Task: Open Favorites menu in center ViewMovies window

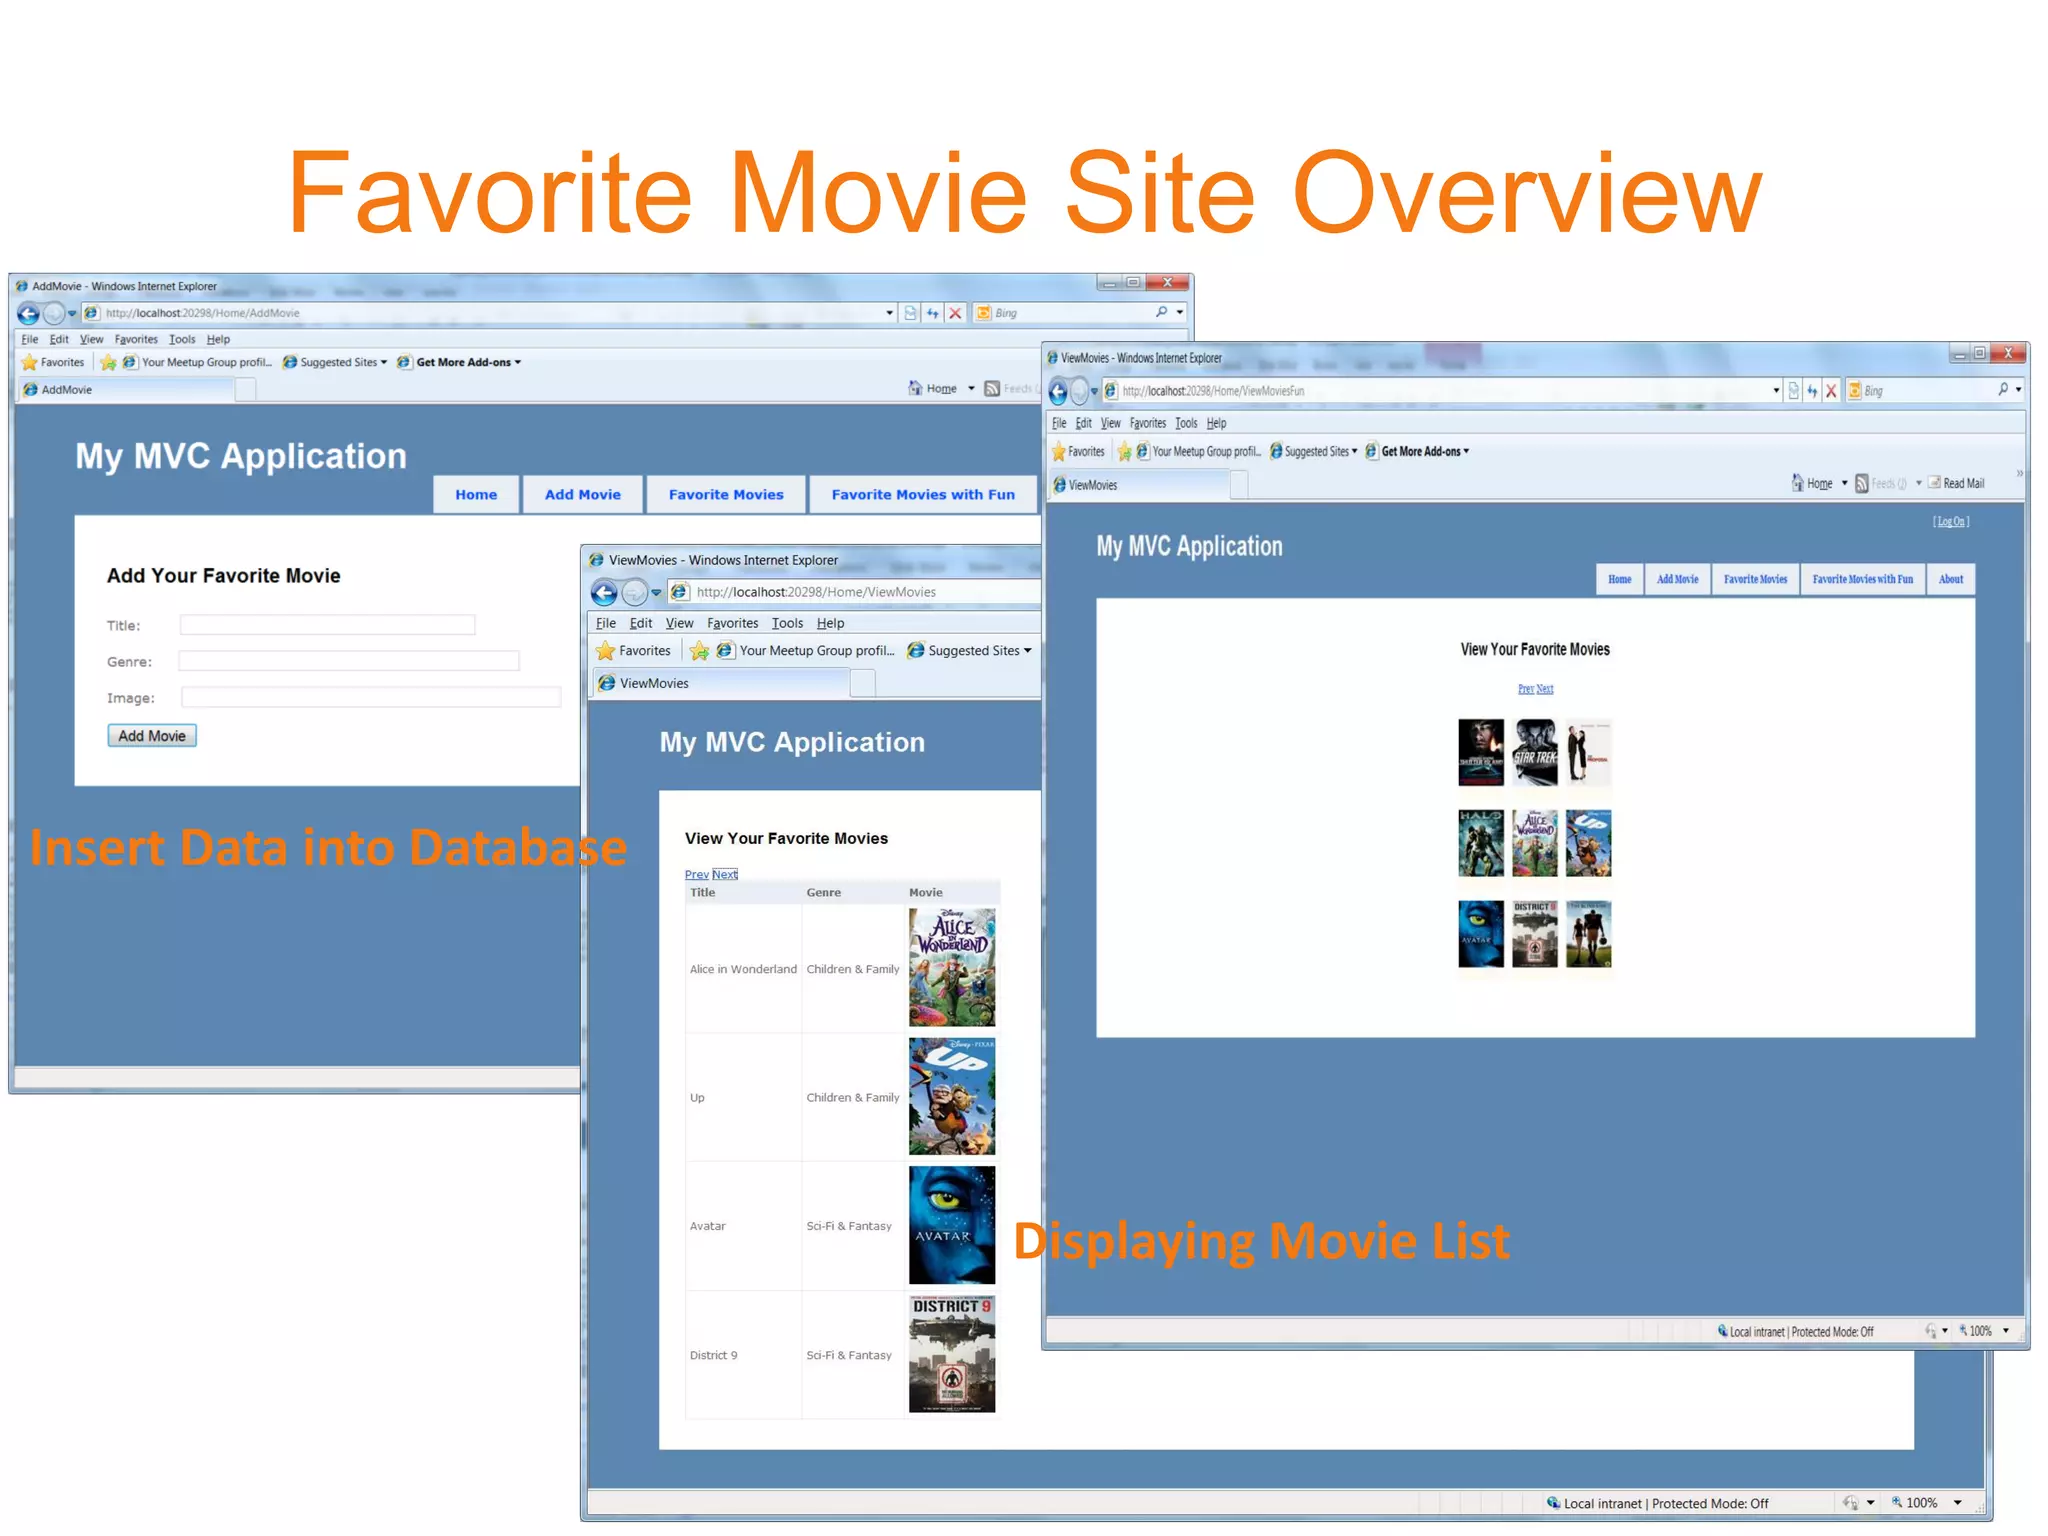Action: (733, 623)
